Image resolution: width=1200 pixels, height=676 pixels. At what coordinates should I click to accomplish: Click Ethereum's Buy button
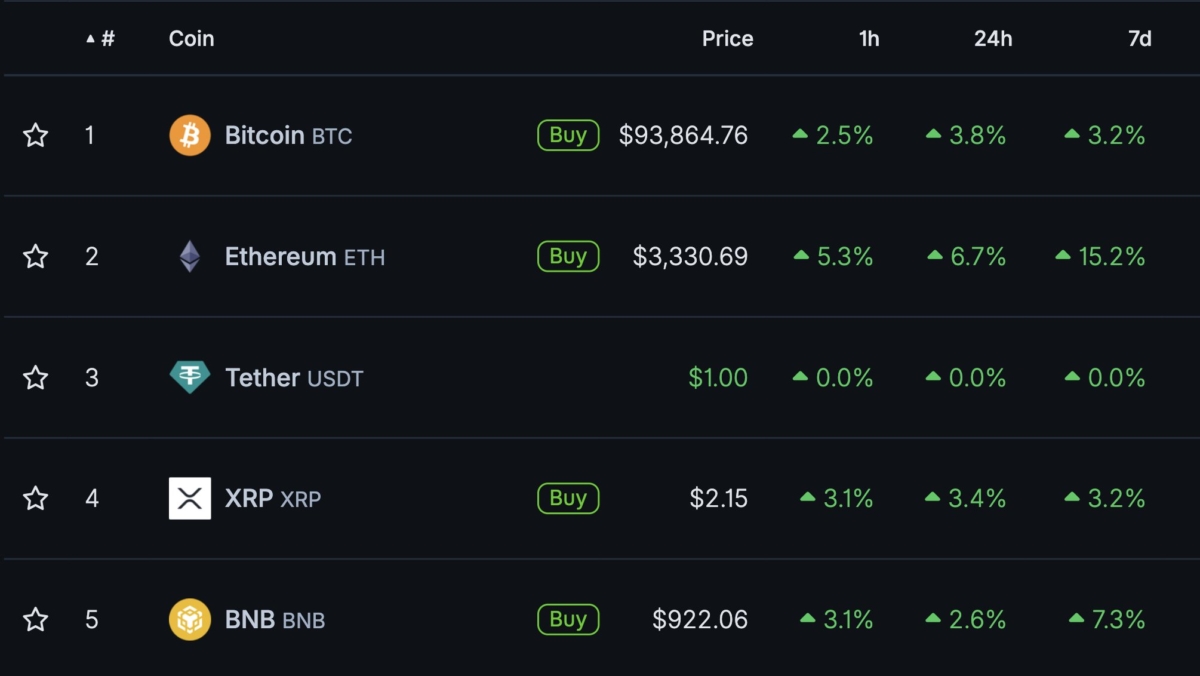pyautogui.click(x=567, y=256)
